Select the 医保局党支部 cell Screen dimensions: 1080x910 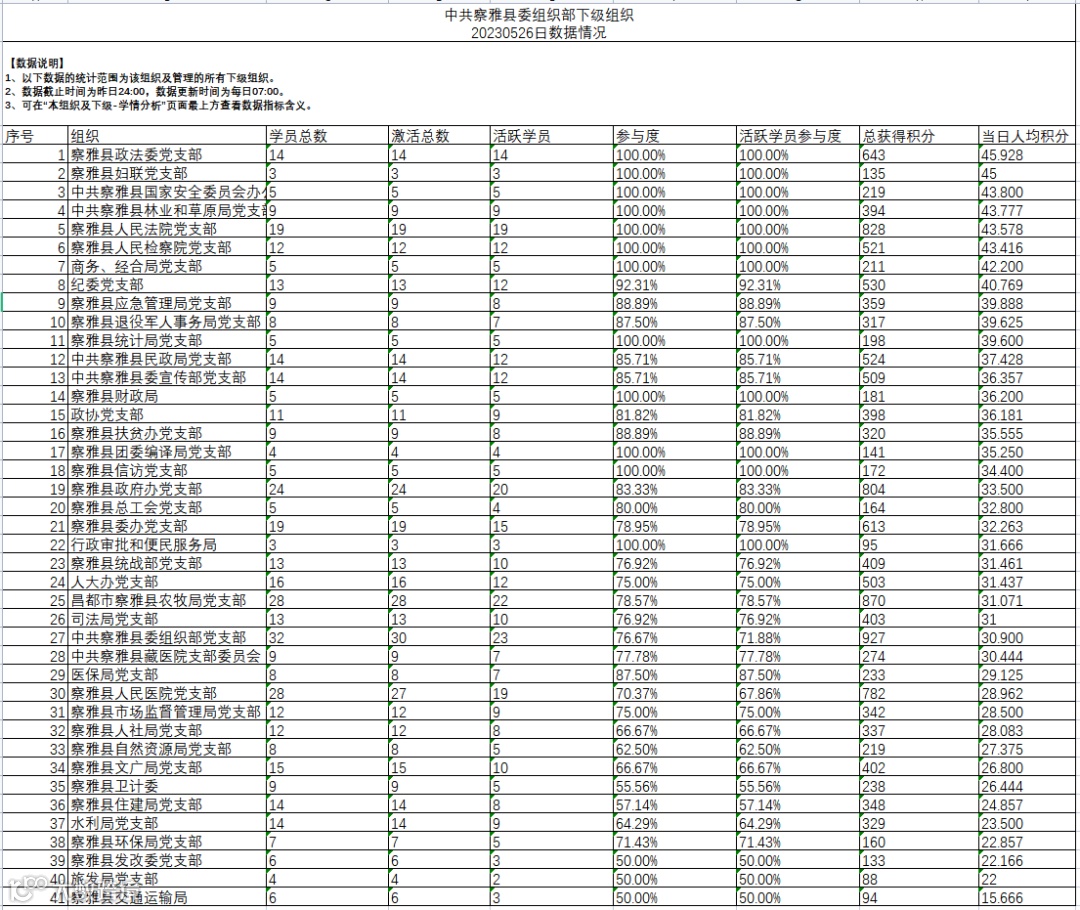(167, 675)
